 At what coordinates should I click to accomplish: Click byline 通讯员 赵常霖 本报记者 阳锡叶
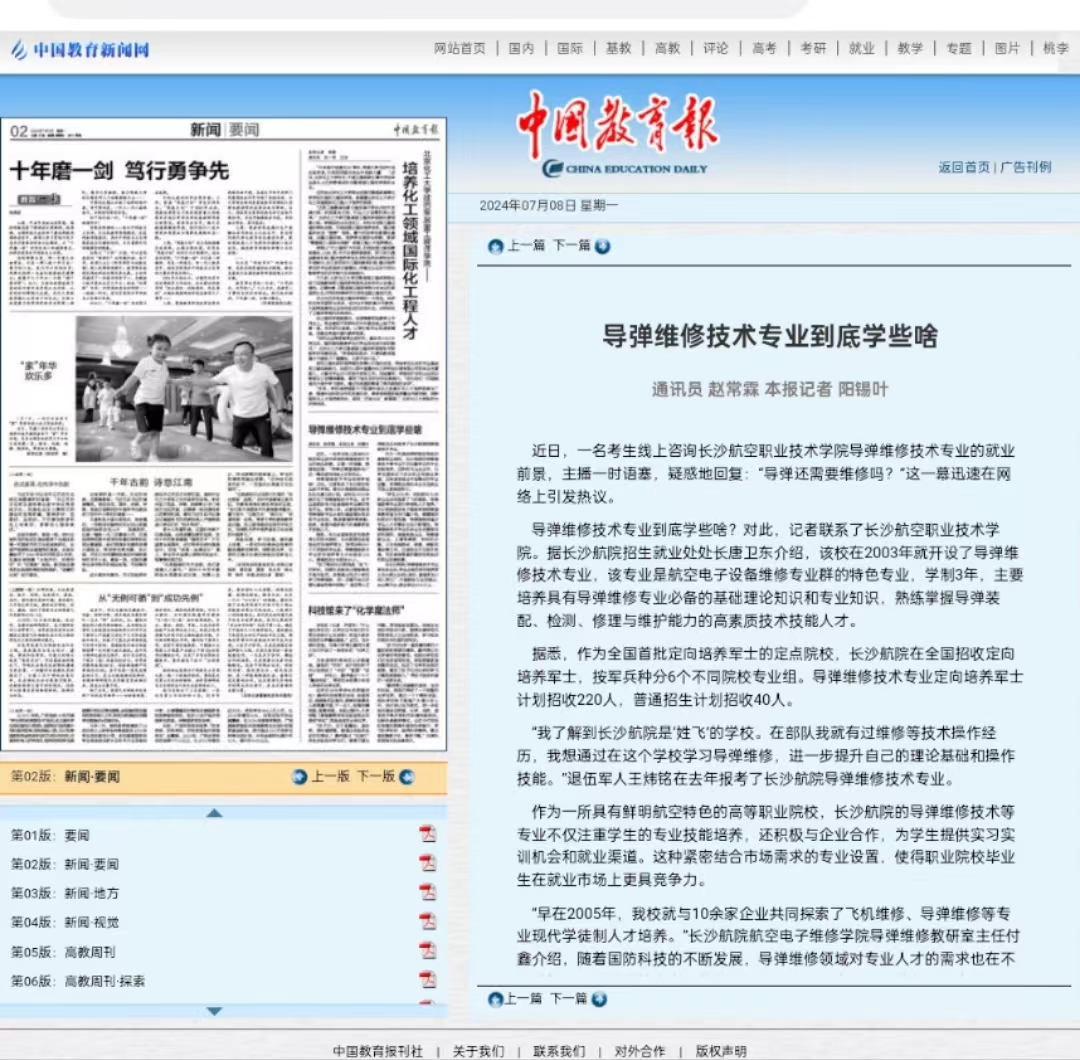770,389
